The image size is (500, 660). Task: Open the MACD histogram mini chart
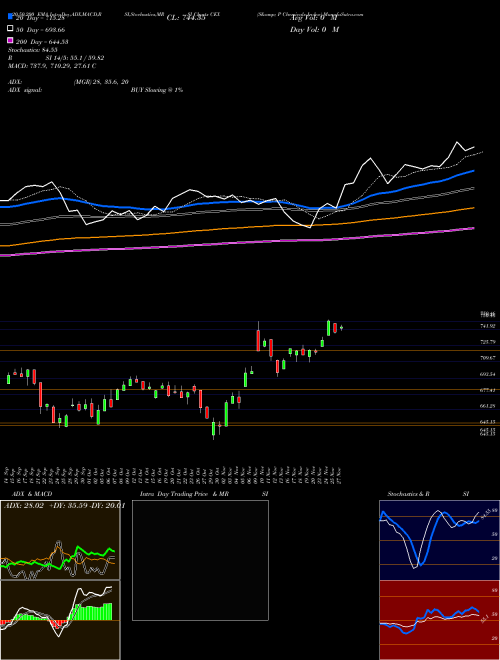[x=60, y=620]
